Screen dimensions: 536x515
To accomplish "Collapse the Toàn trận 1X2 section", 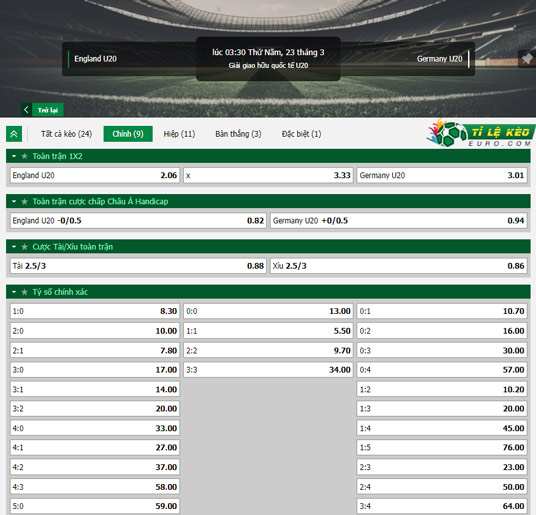I will 14,156.
